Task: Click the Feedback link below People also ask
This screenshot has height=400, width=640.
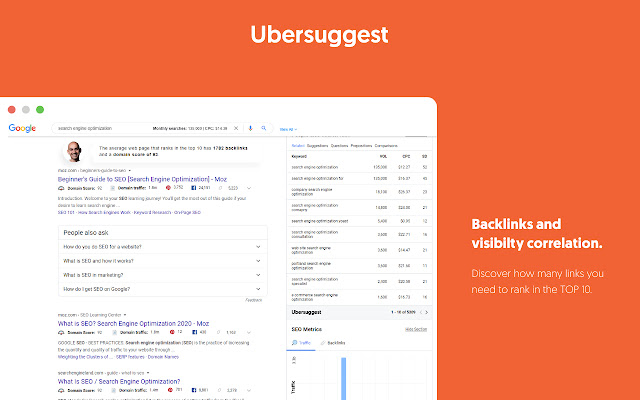Action: click(253, 300)
